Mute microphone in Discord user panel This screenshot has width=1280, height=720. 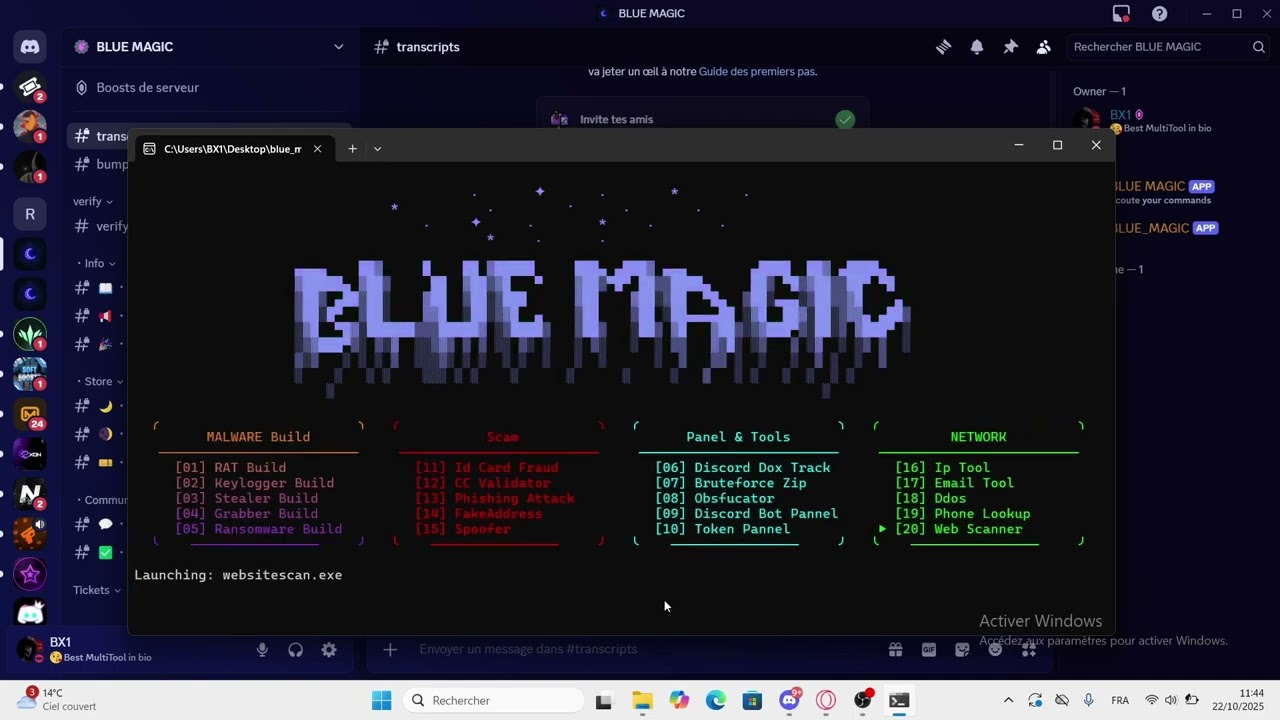[262, 650]
